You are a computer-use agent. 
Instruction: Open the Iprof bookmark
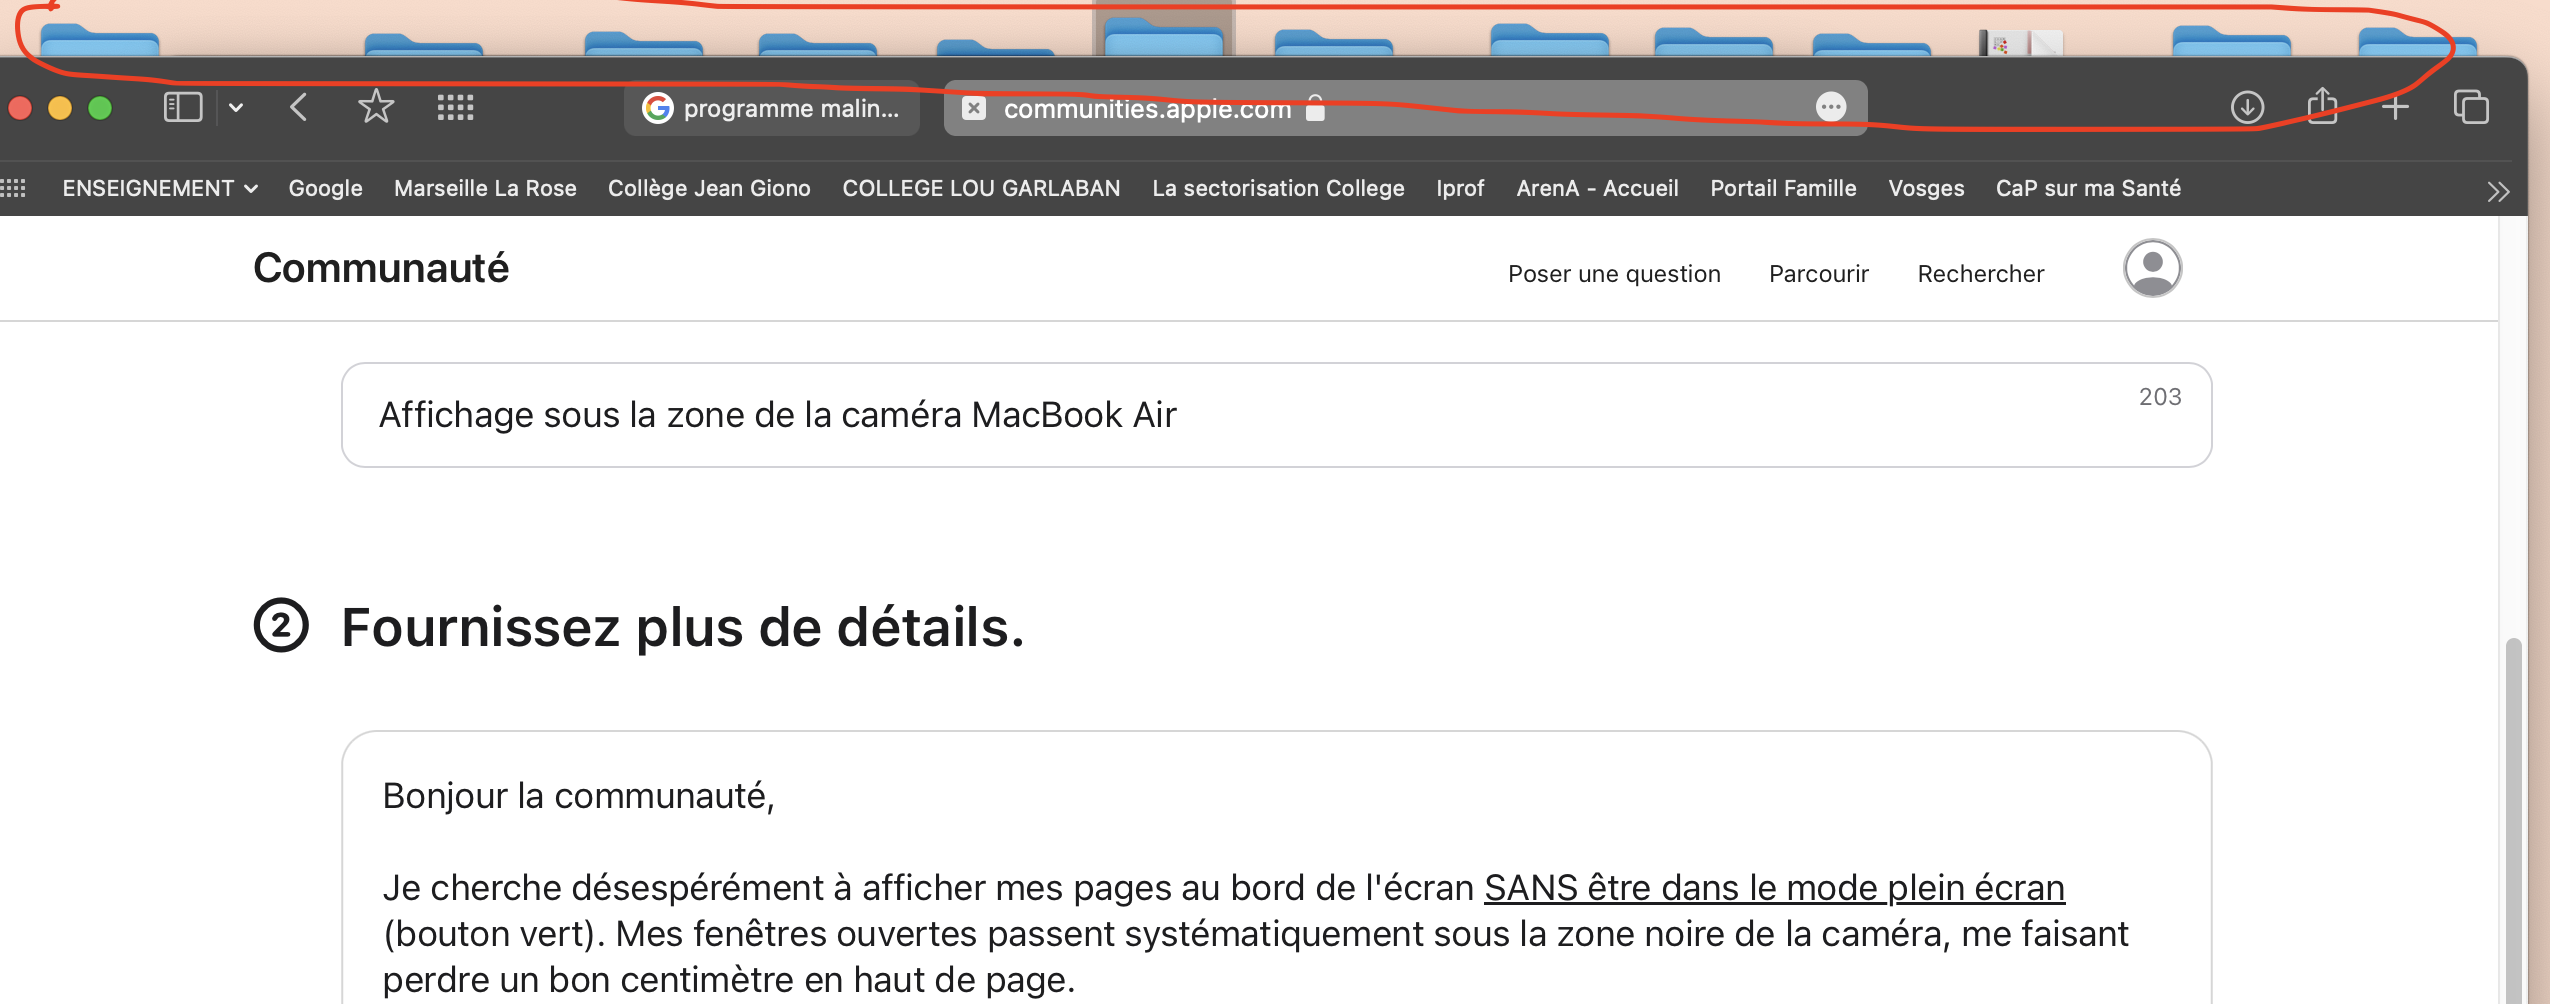click(x=1460, y=188)
